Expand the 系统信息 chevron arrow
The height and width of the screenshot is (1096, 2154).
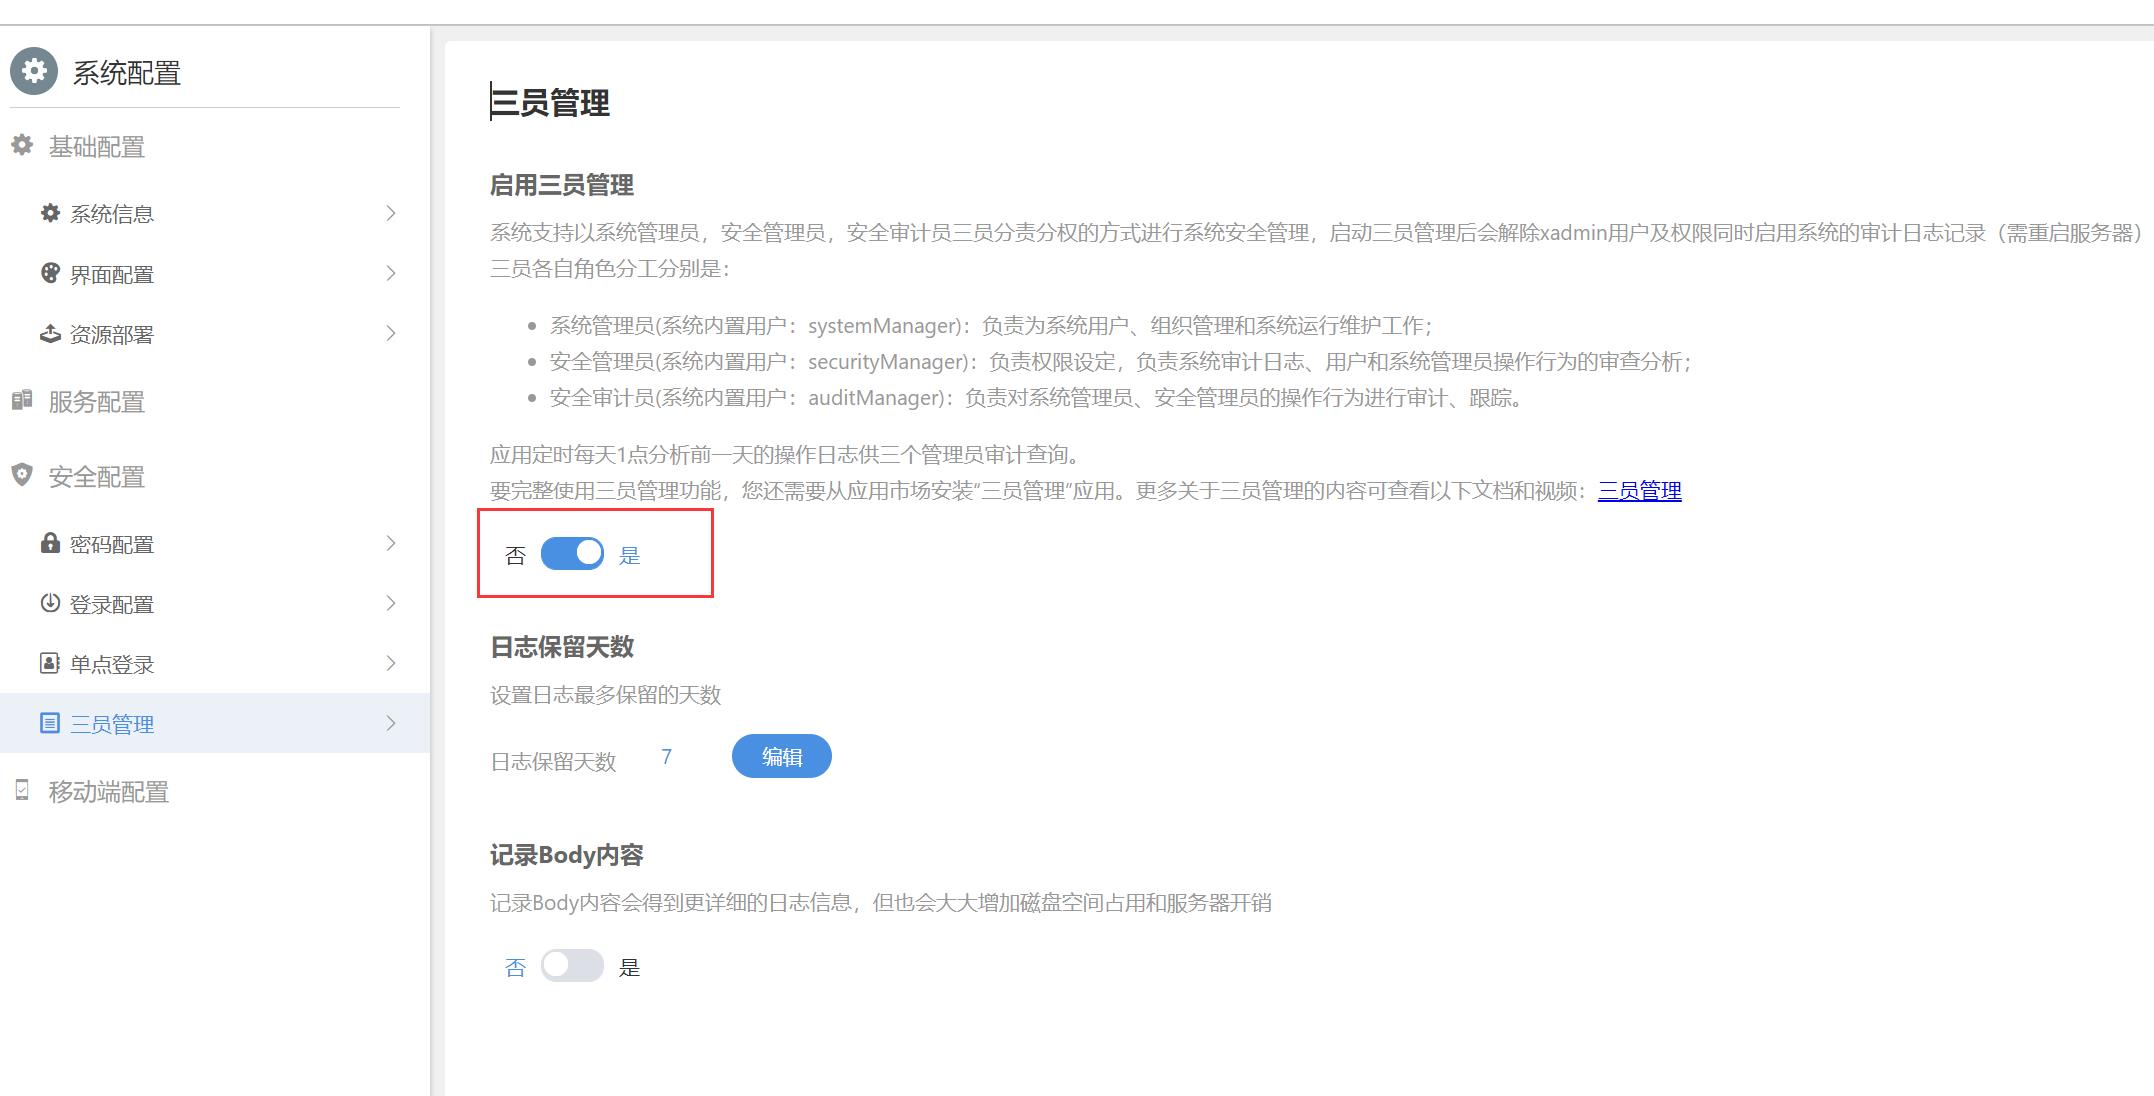tap(391, 213)
